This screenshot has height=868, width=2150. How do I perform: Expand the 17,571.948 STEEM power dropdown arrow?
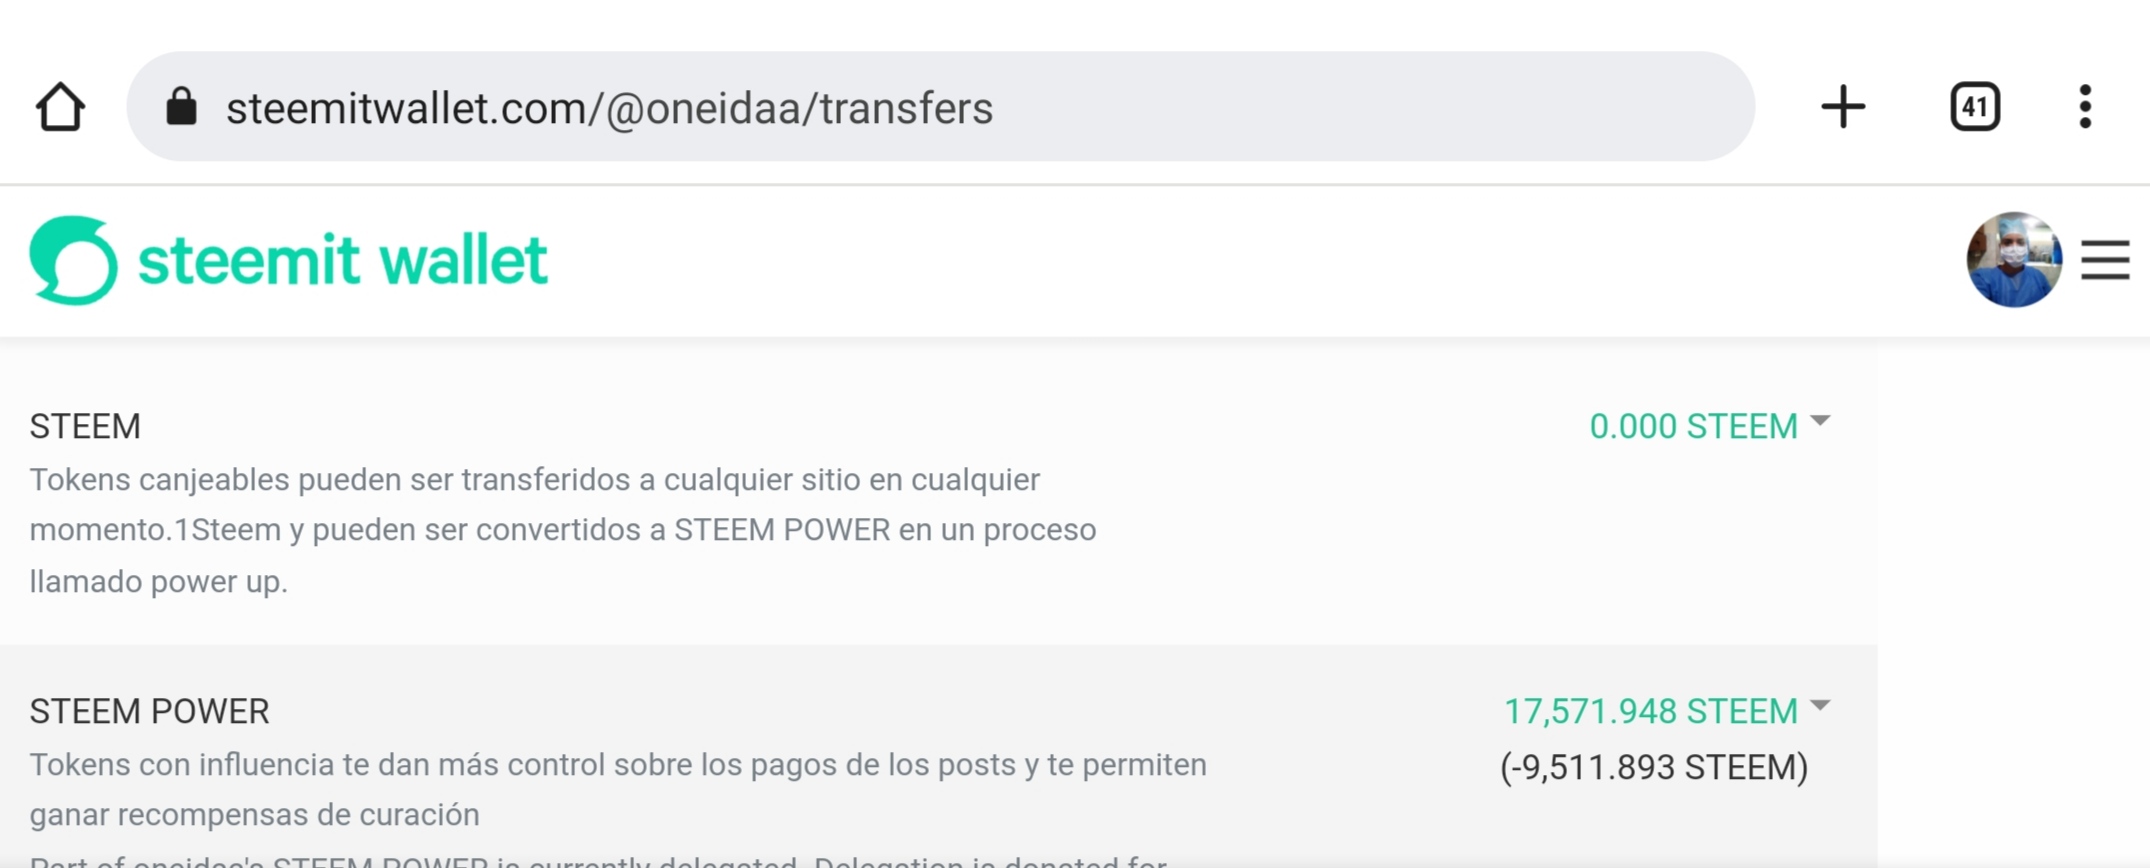click(x=1820, y=706)
